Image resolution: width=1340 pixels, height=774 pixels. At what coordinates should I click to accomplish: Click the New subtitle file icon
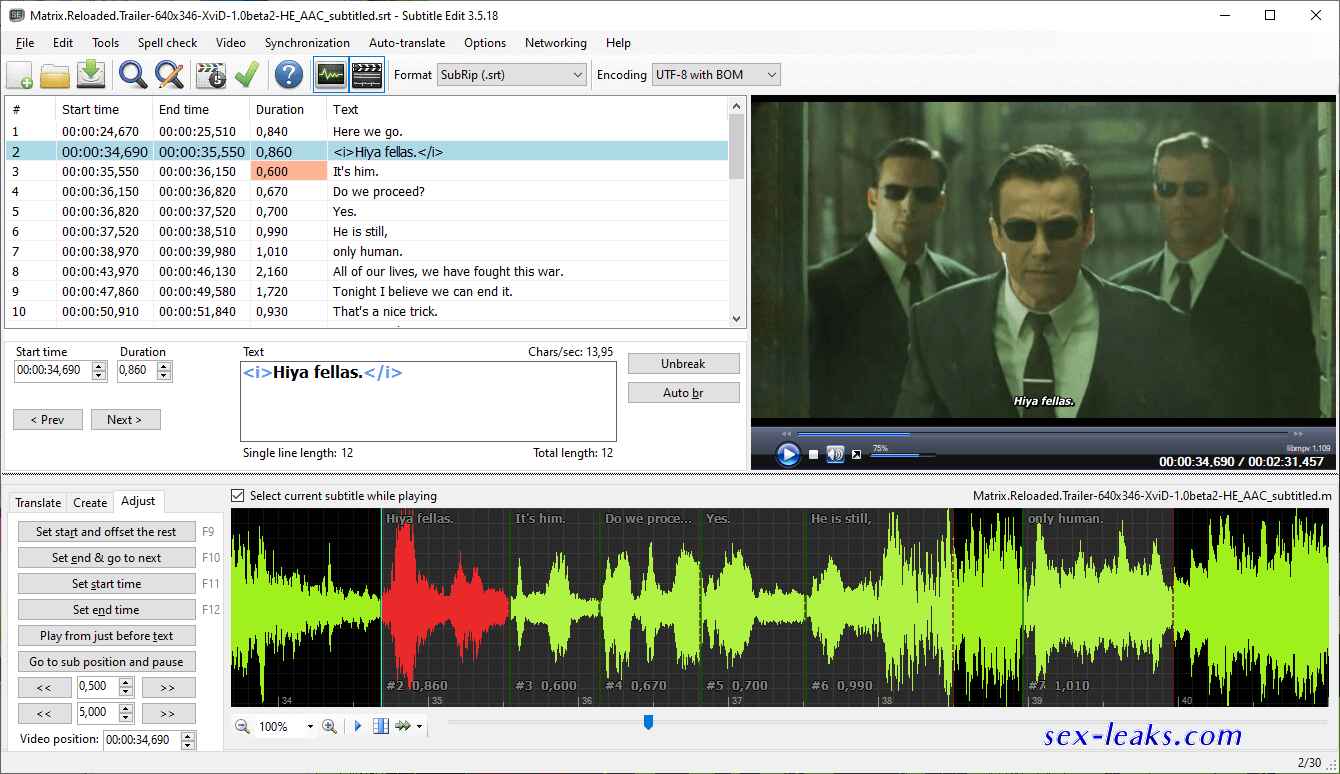pos(20,75)
